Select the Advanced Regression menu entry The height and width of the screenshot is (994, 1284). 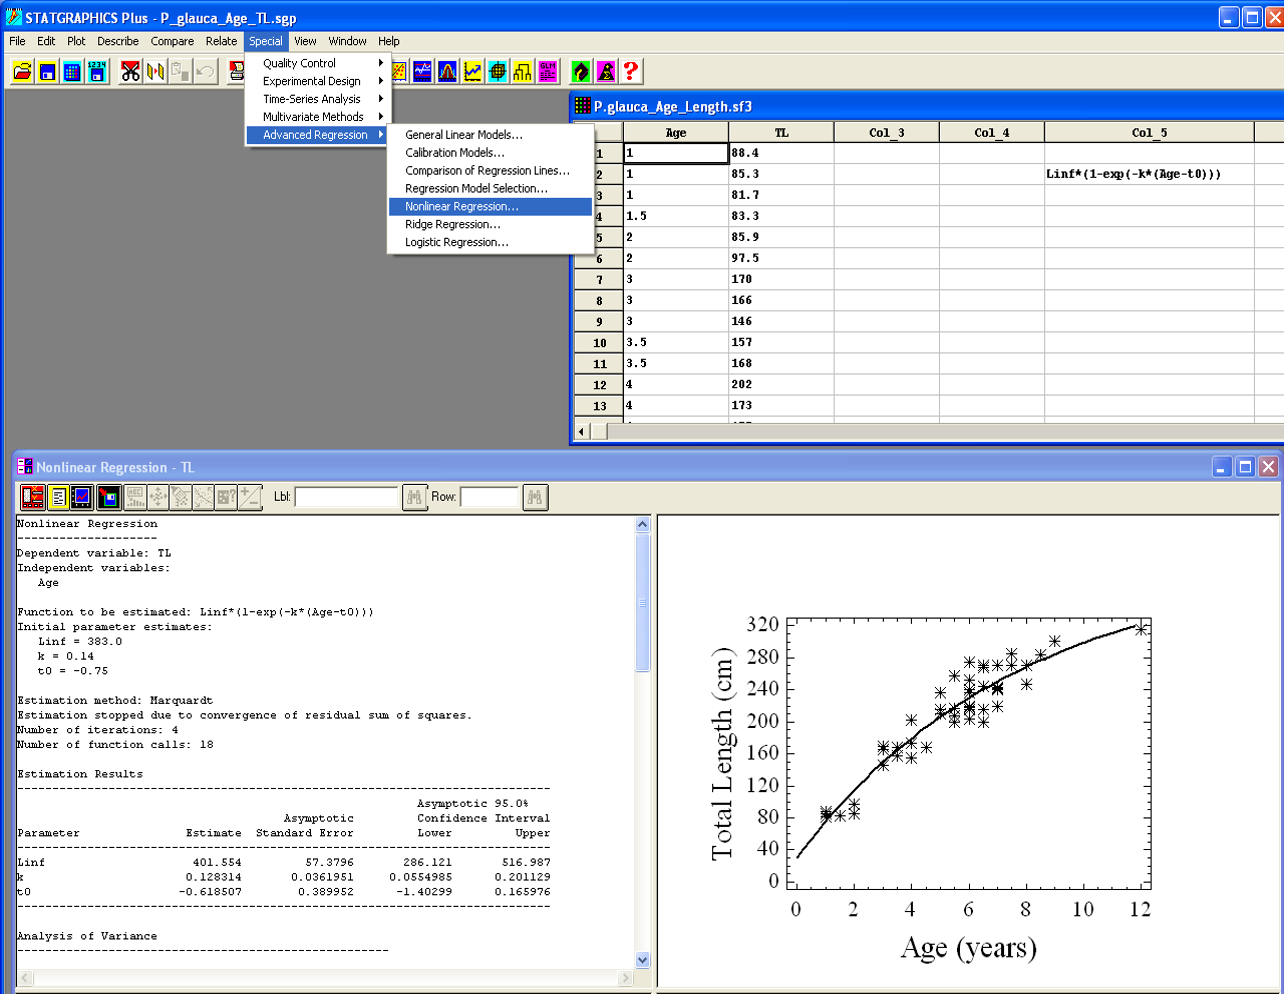[x=318, y=135]
